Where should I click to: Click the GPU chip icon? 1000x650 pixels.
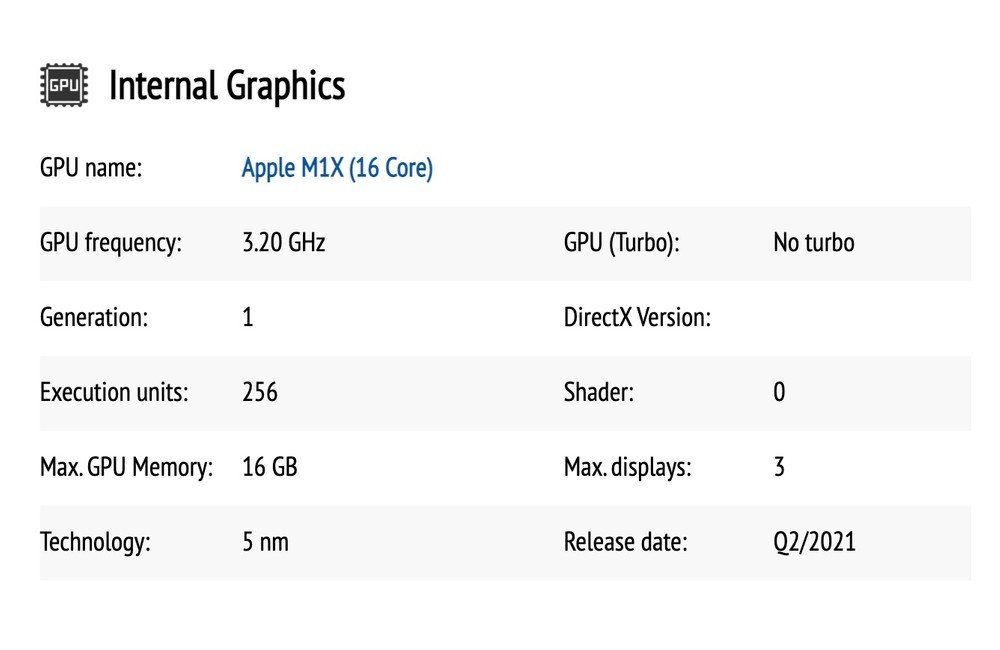pos(63,86)
